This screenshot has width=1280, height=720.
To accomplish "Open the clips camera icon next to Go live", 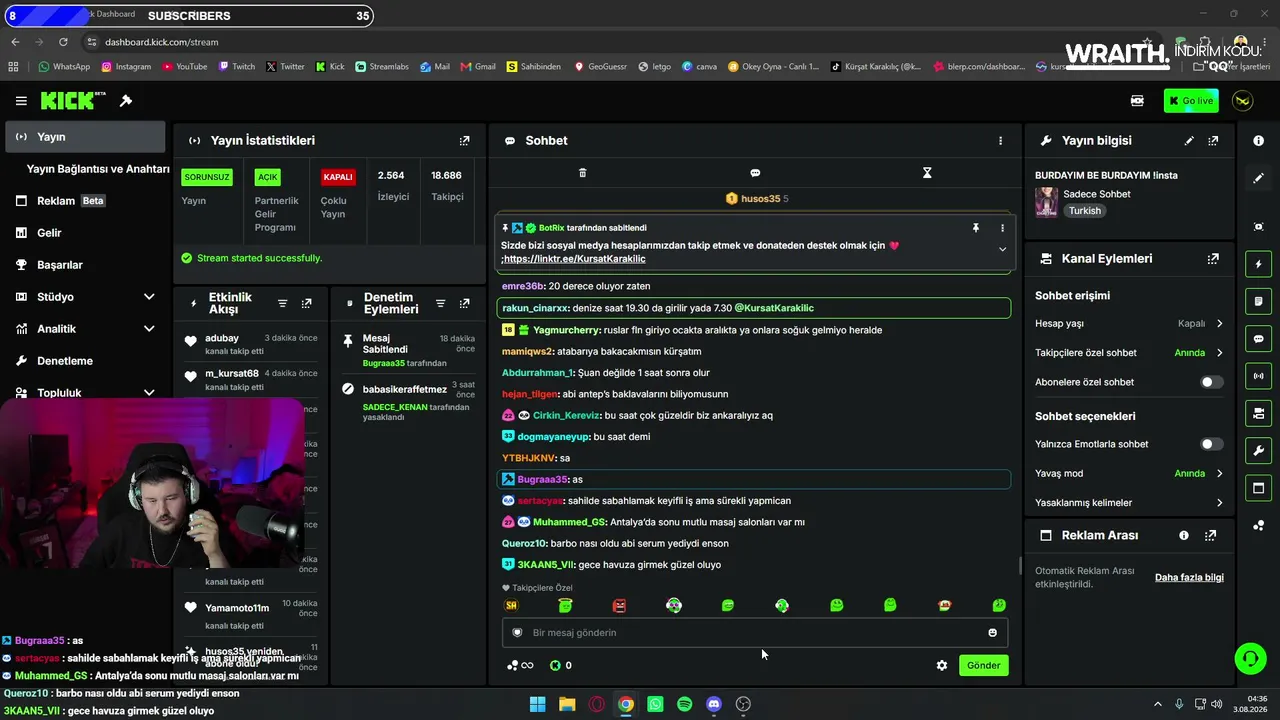I will (1137, 101).
